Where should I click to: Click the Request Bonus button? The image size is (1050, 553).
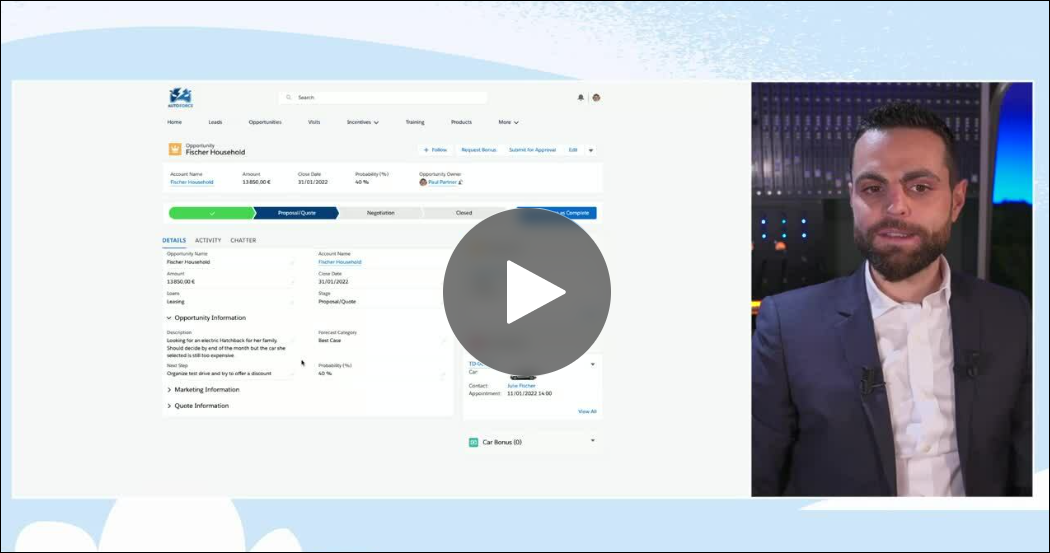[479, 150]
